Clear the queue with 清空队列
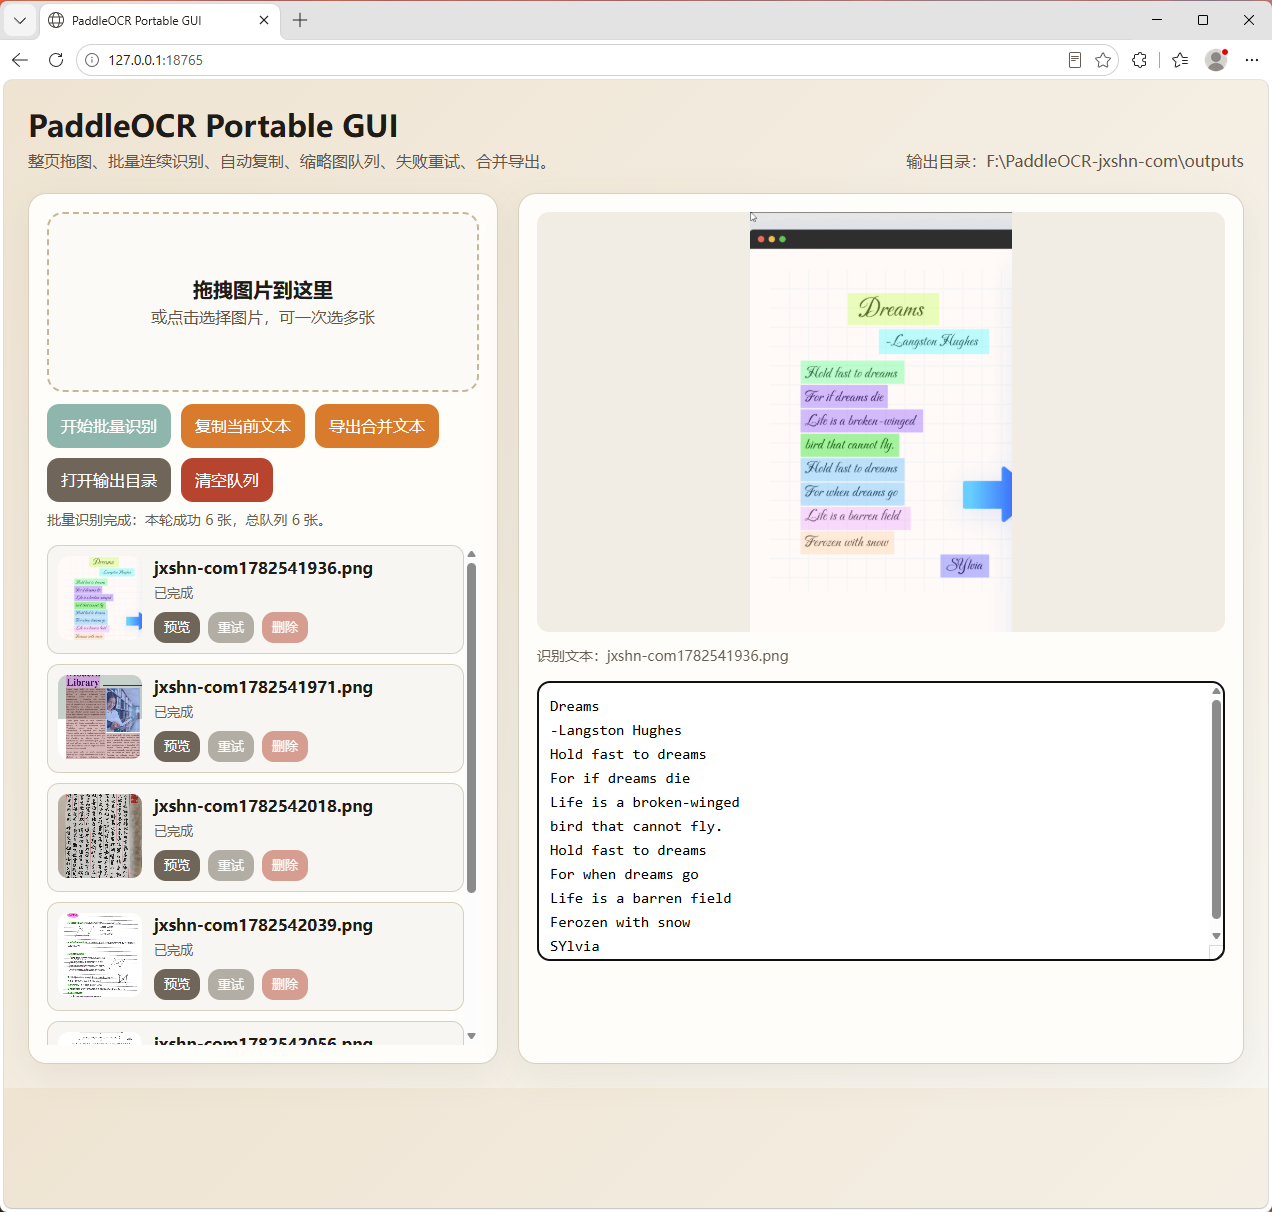Screen dimensions: 1272x1212 coord(227,480)
